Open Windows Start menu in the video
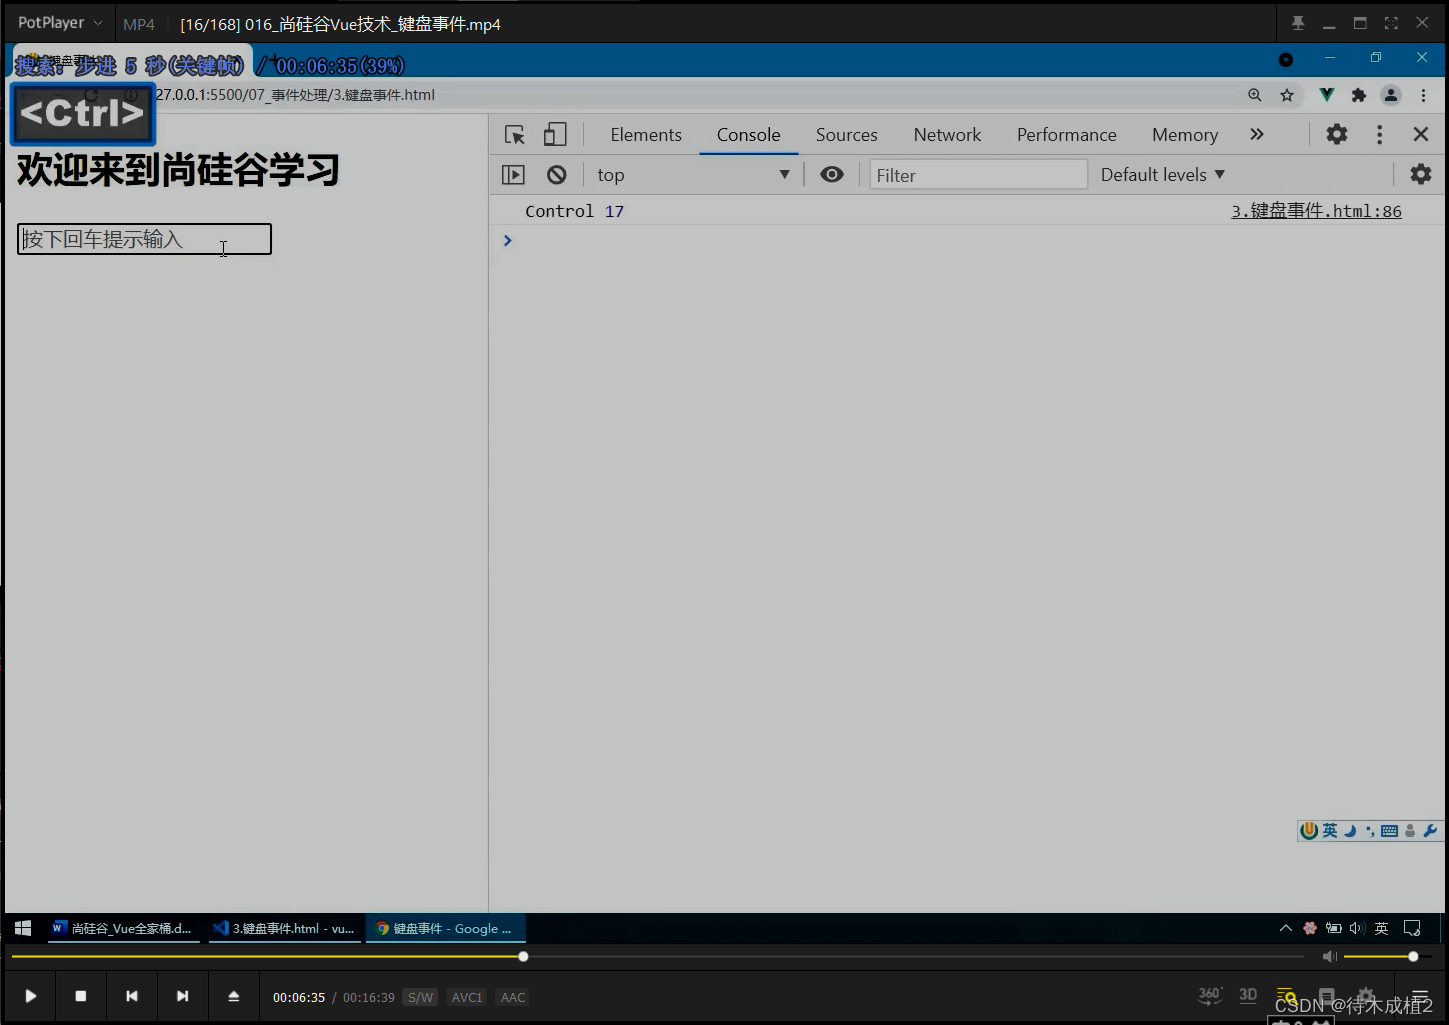Image resolution: width=1449 pixels, height=1025 pixels. click(x=23, y=928)
